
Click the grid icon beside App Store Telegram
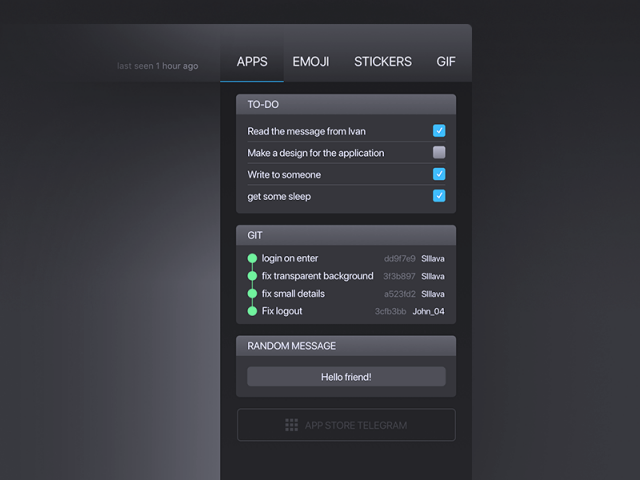[291, 425]
